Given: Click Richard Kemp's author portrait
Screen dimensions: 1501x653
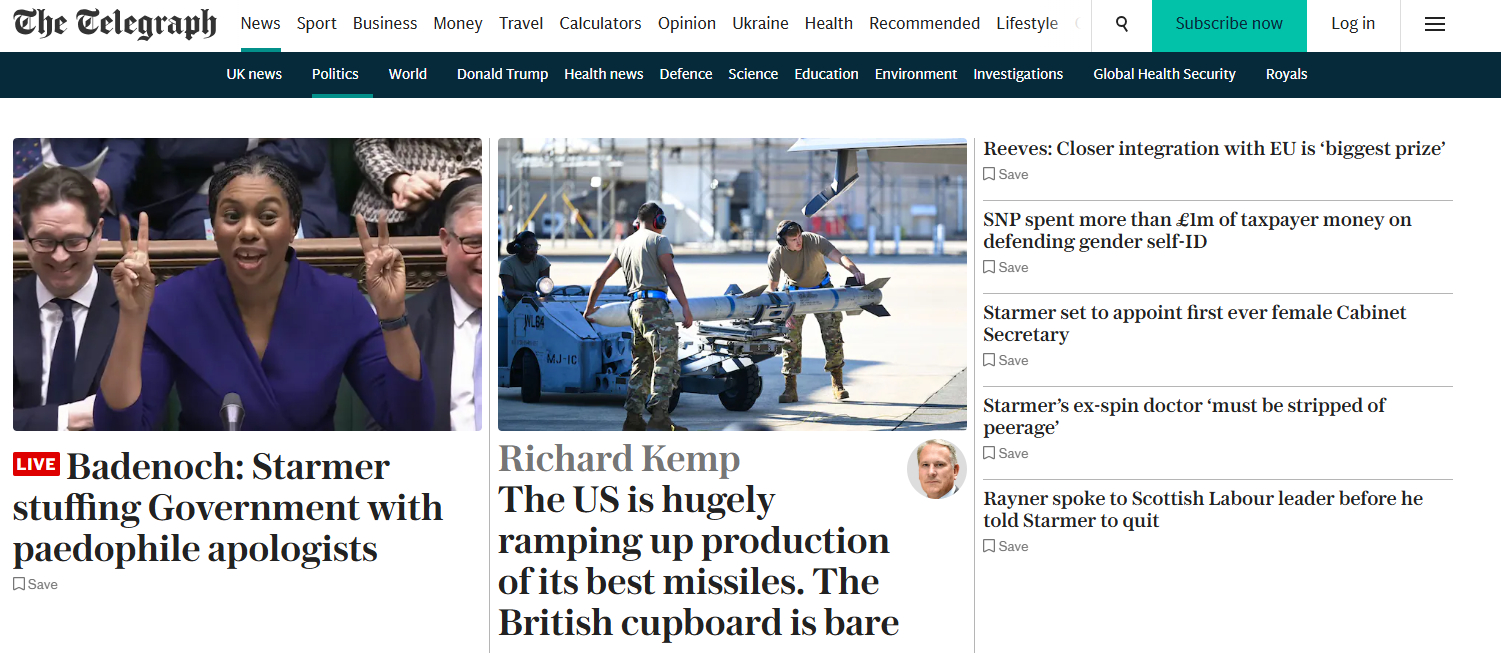Looking at the screenshot, I should tap(937, 469).
